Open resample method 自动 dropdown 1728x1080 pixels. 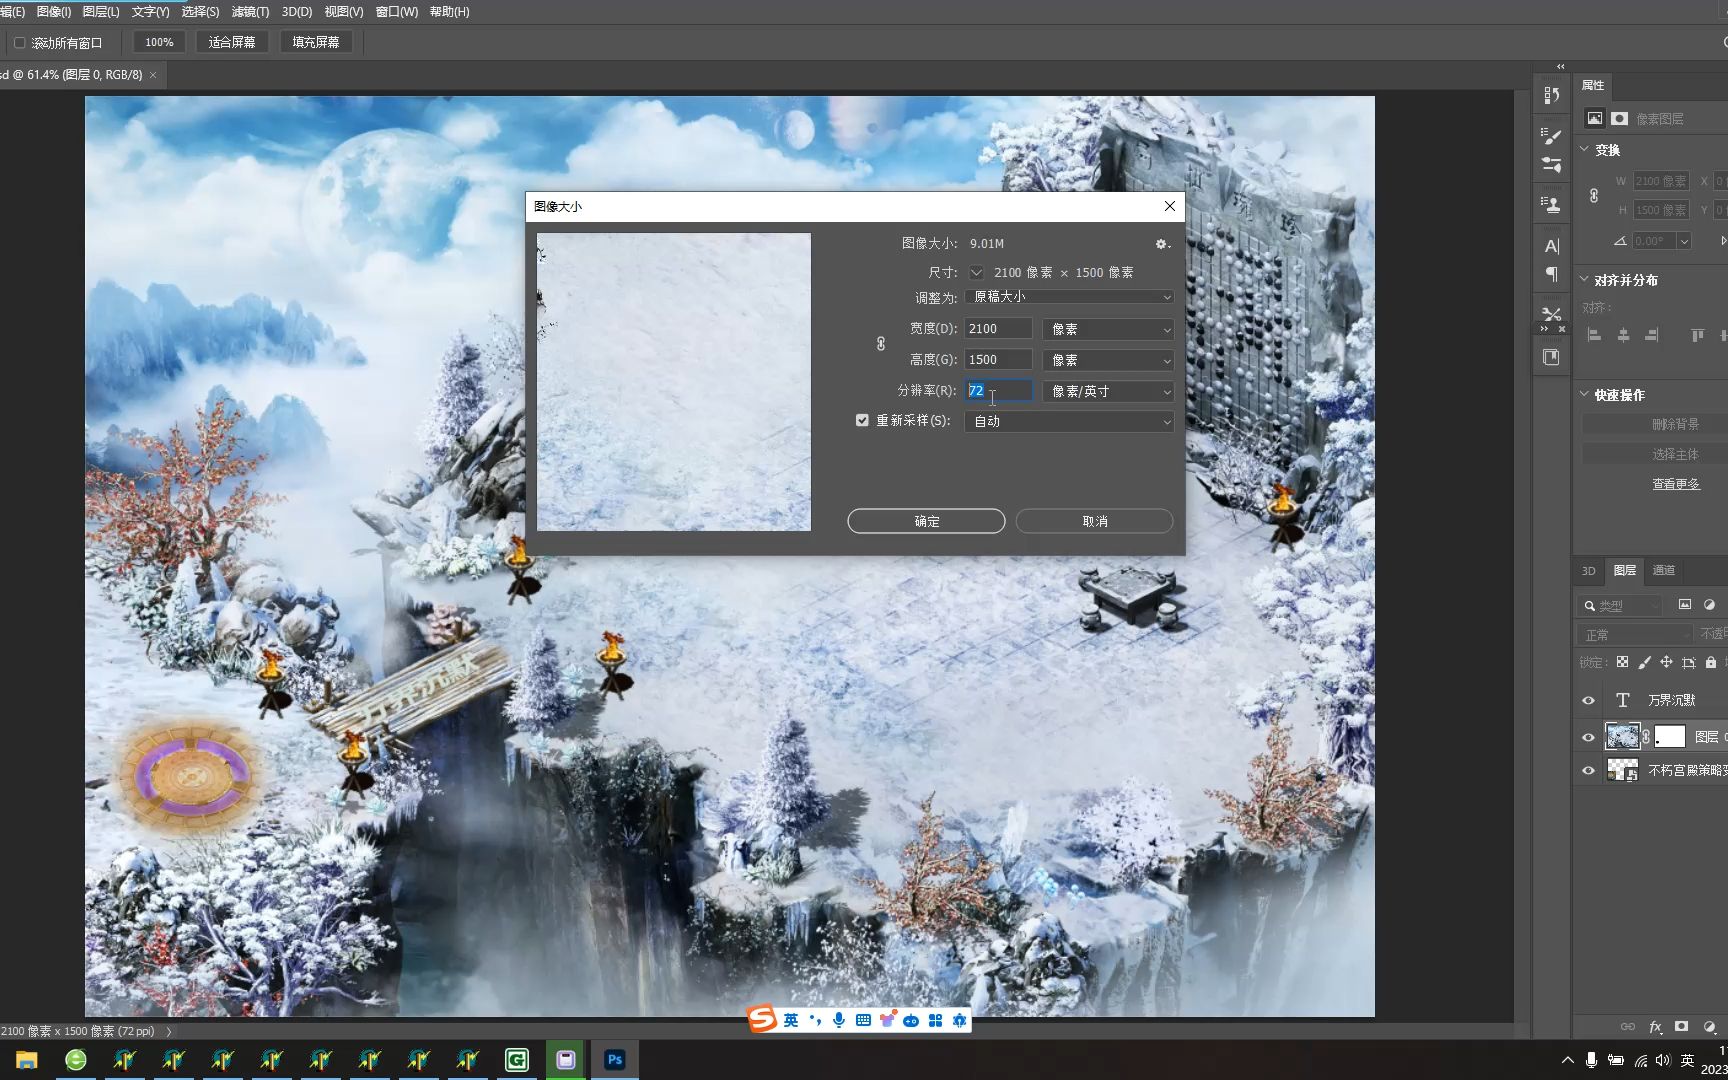click(x=1069, y=421)
